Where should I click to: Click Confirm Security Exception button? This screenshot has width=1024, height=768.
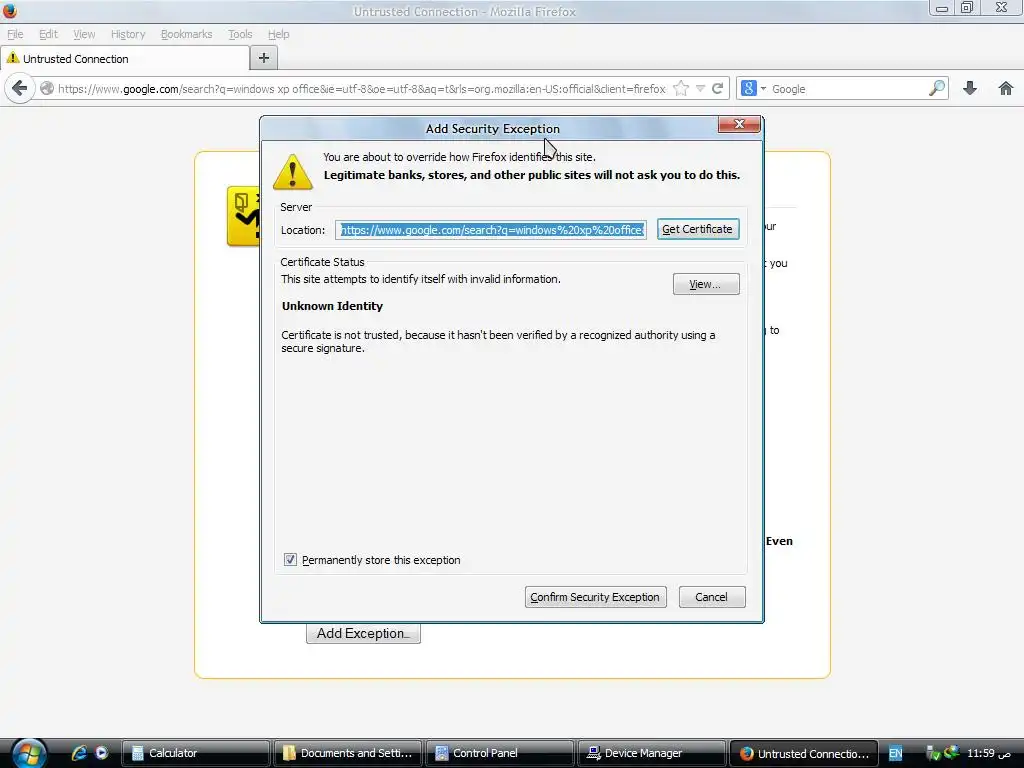tap(596, 597)
